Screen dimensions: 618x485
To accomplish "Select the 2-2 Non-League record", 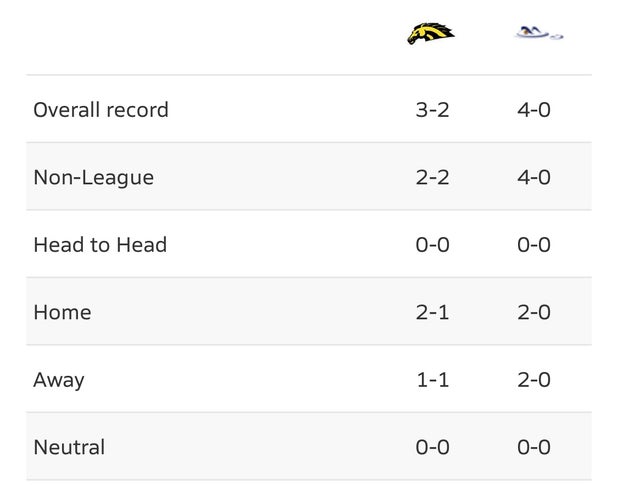I will (x=432, y=178).
